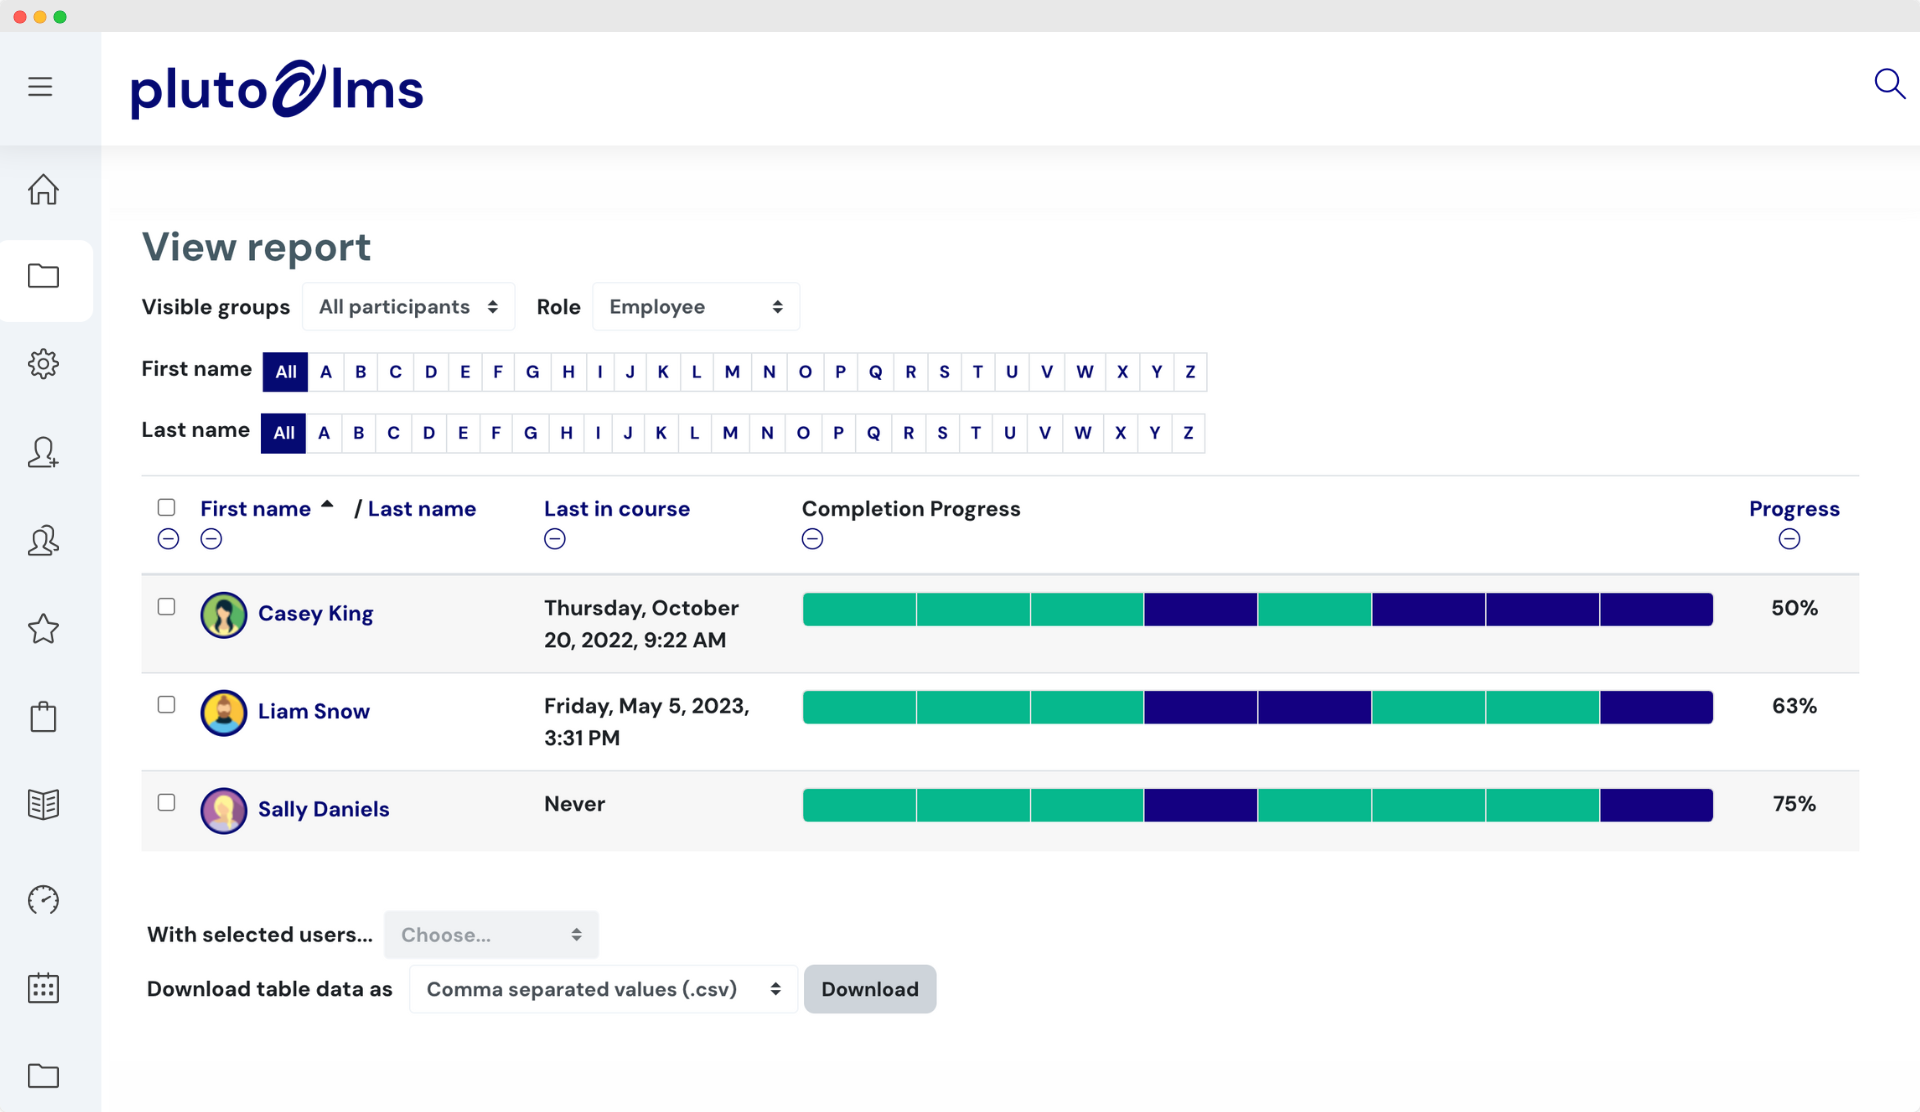Open the Groups/people icon in sidebar

(x=44, y=540)
